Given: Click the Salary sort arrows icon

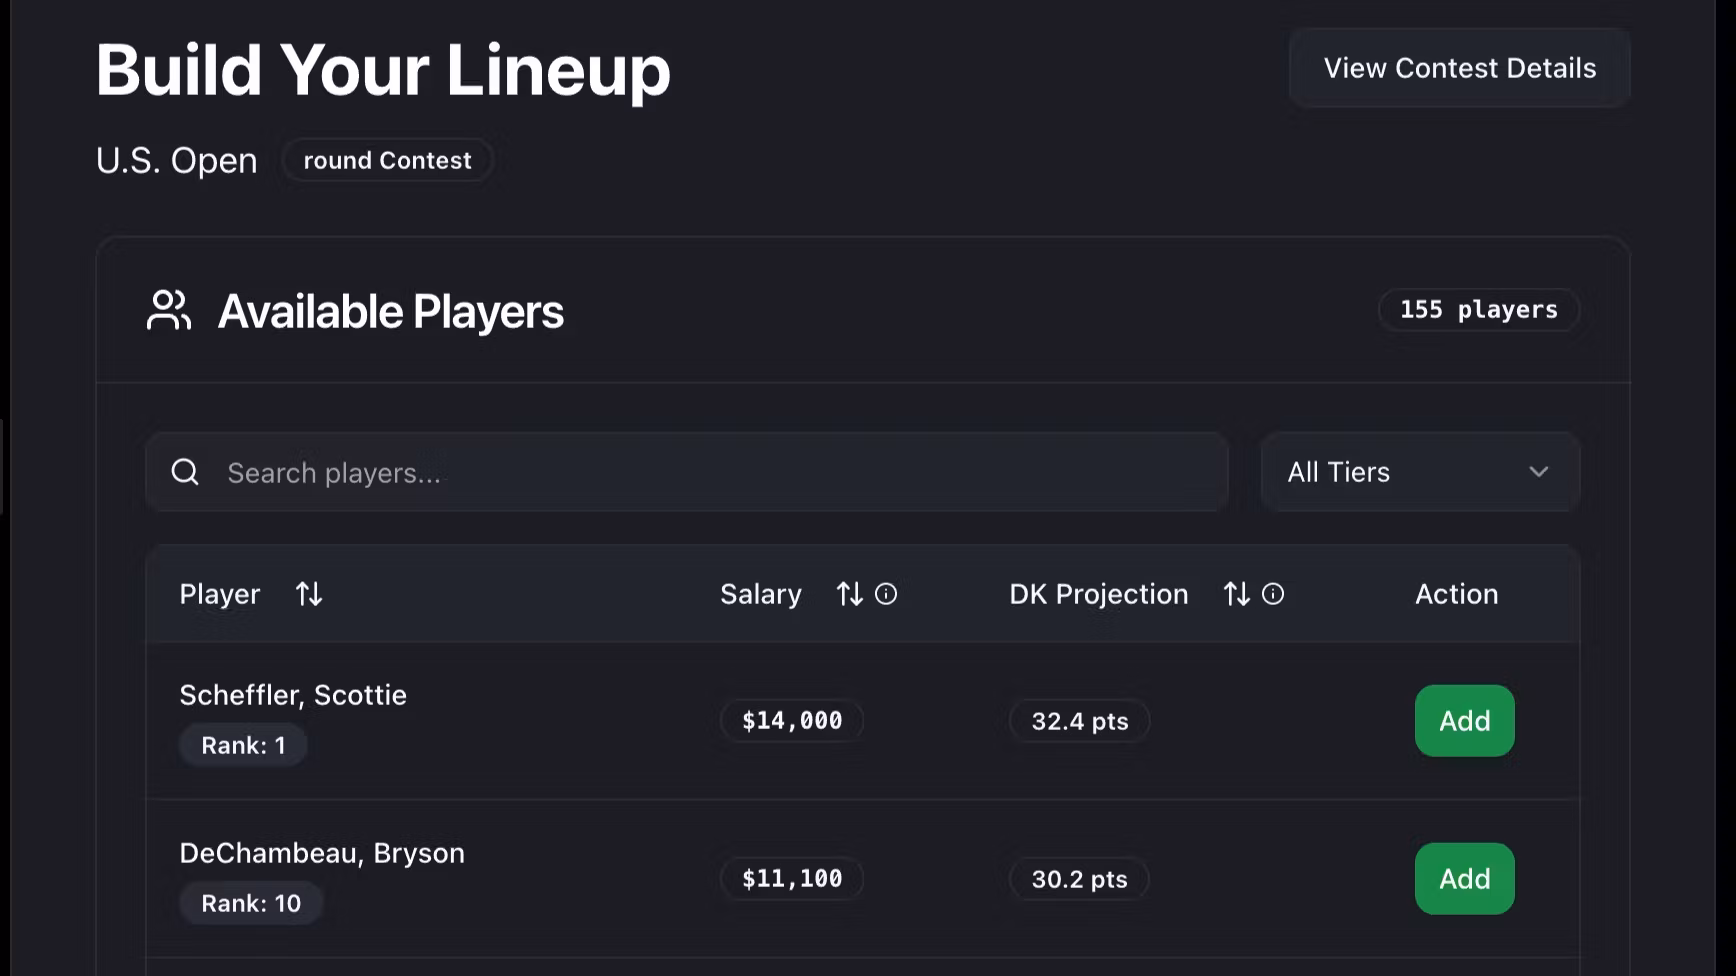Looking at the screenshot, I should (x=849, y=594).
